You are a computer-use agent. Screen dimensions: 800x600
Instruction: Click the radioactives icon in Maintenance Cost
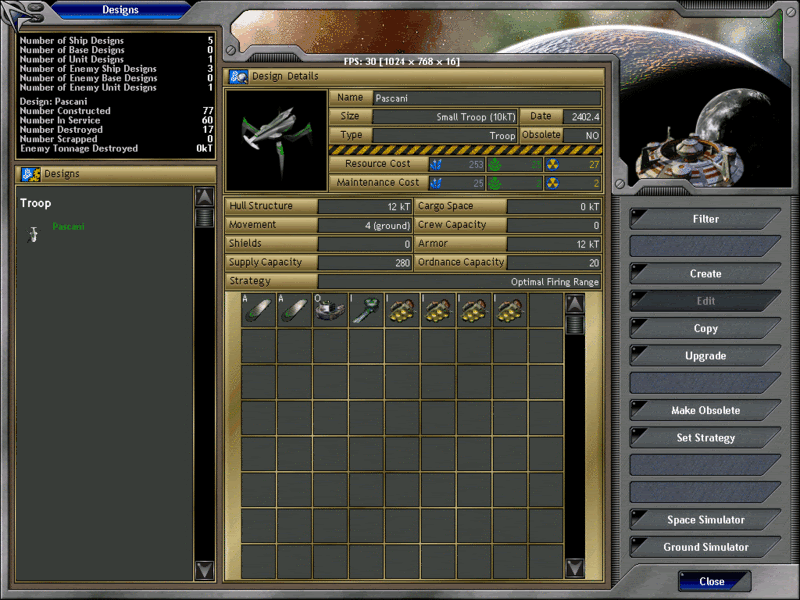[x=553, y=183]
